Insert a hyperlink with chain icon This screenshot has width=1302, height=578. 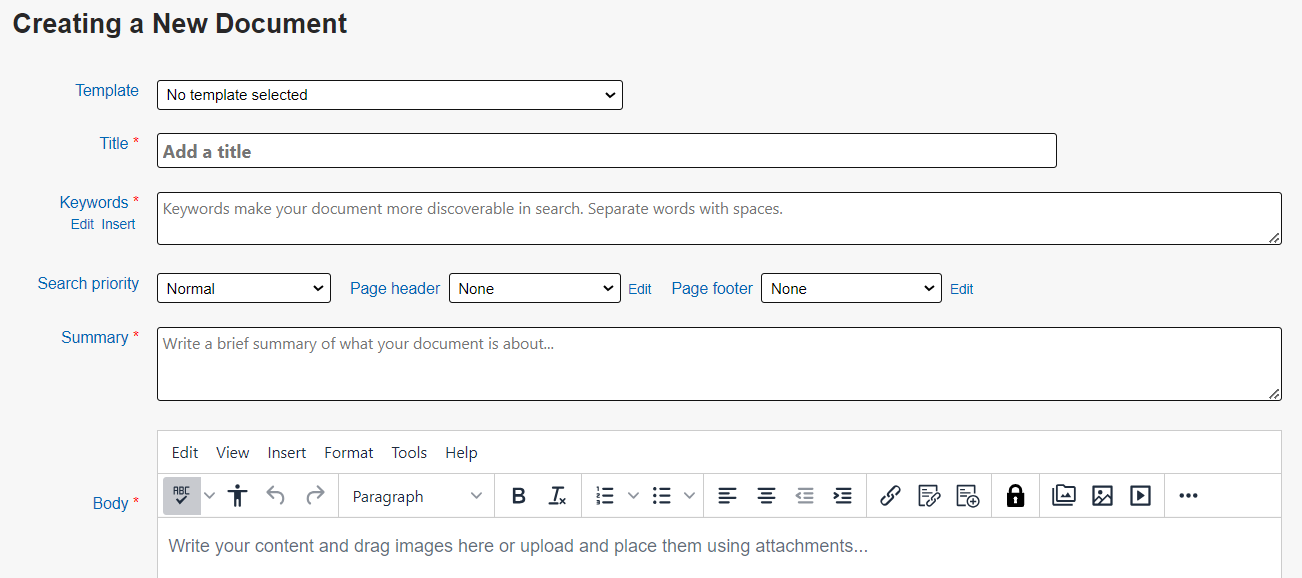tap(891, 496)
